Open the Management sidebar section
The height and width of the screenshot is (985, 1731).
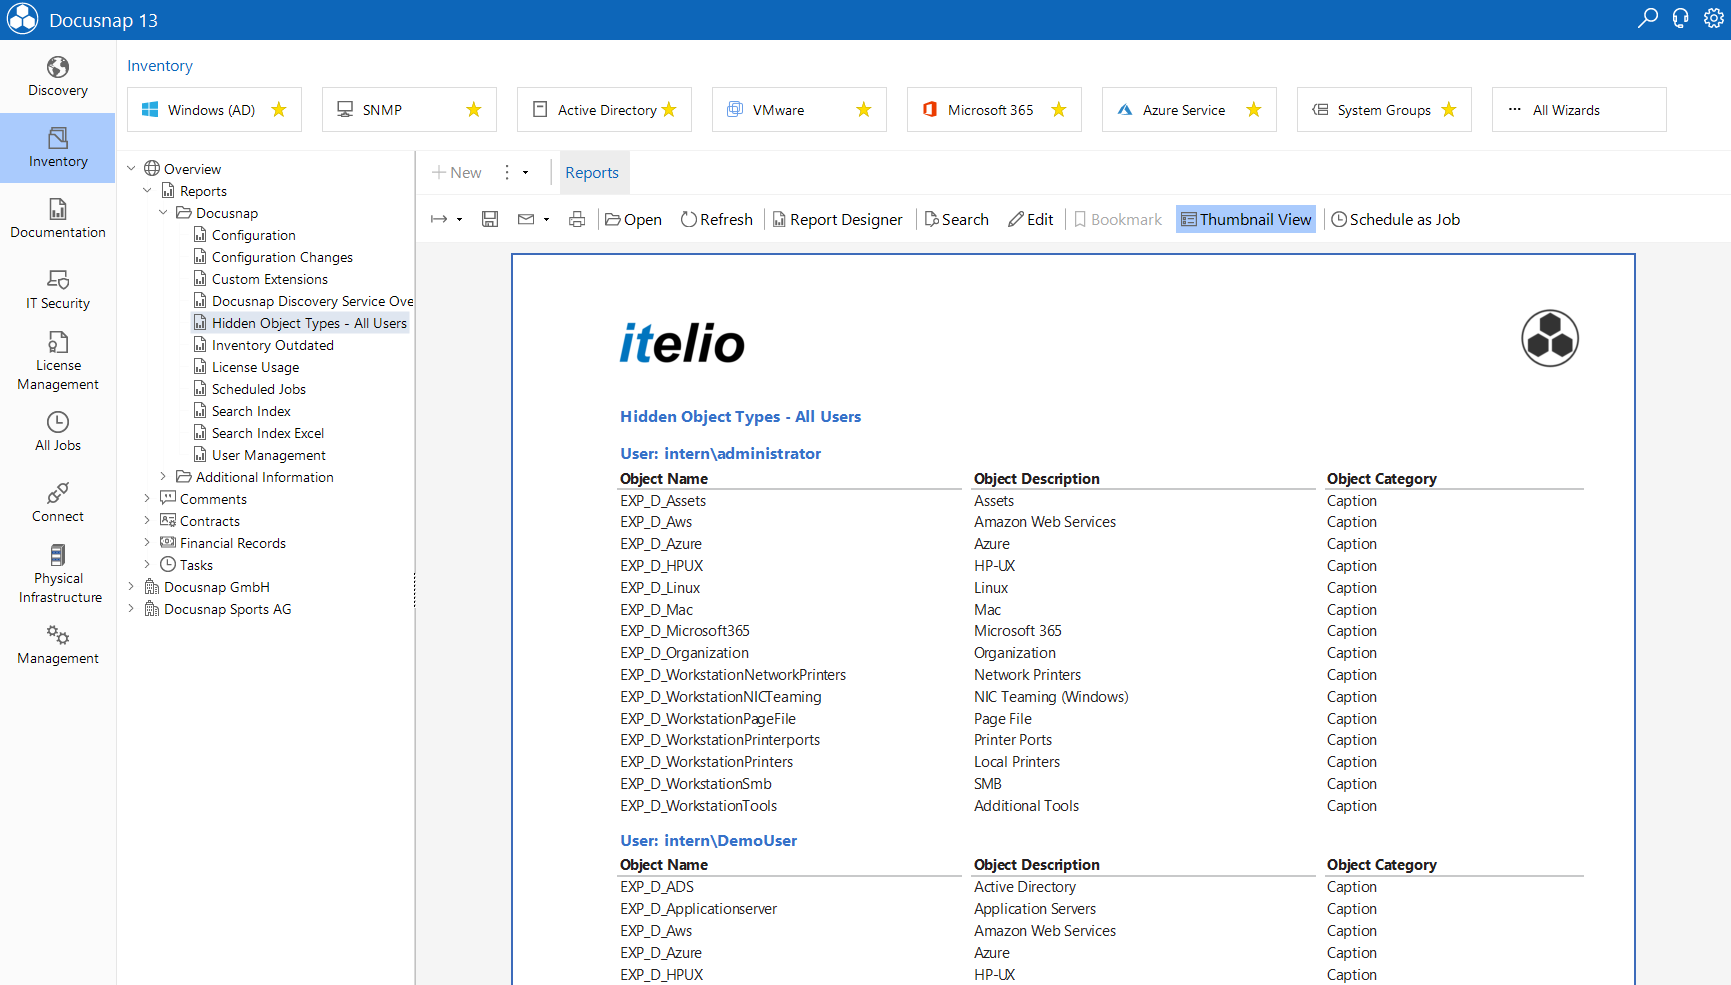pos(58,645)
